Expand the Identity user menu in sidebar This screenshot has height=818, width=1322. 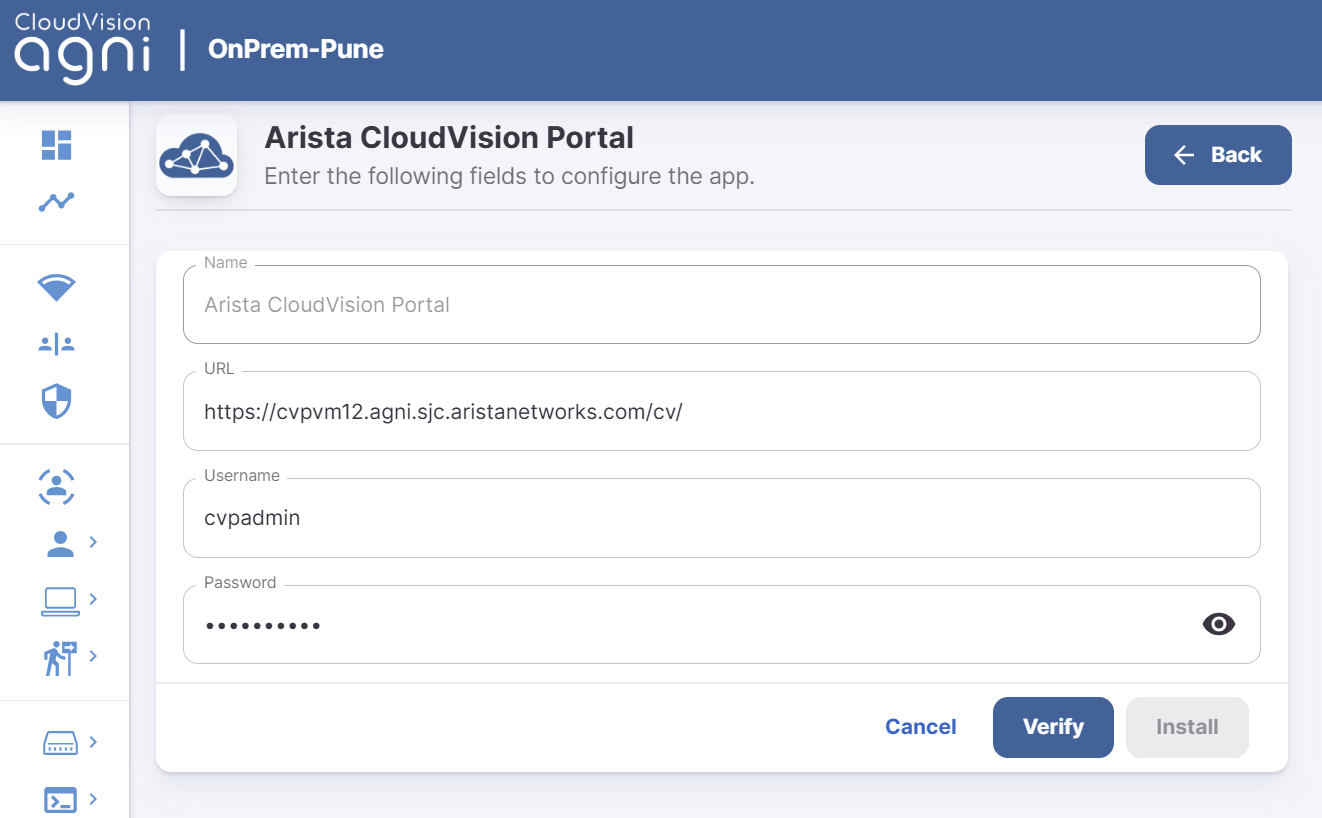tap(60, 542)
